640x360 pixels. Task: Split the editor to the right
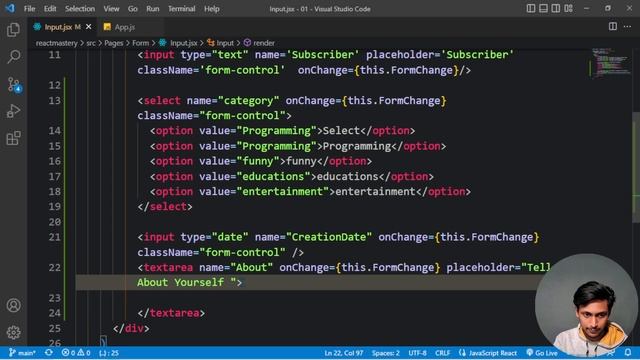613,27
